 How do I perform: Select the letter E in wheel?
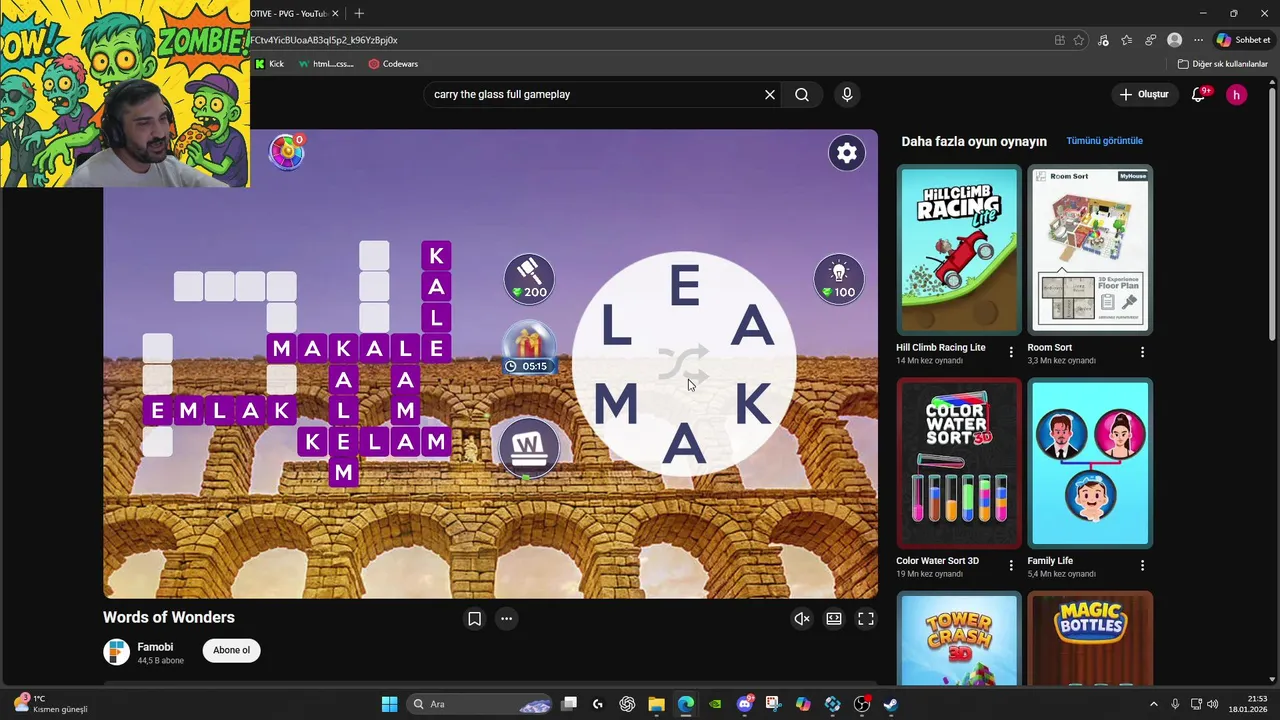click(684, 288)
